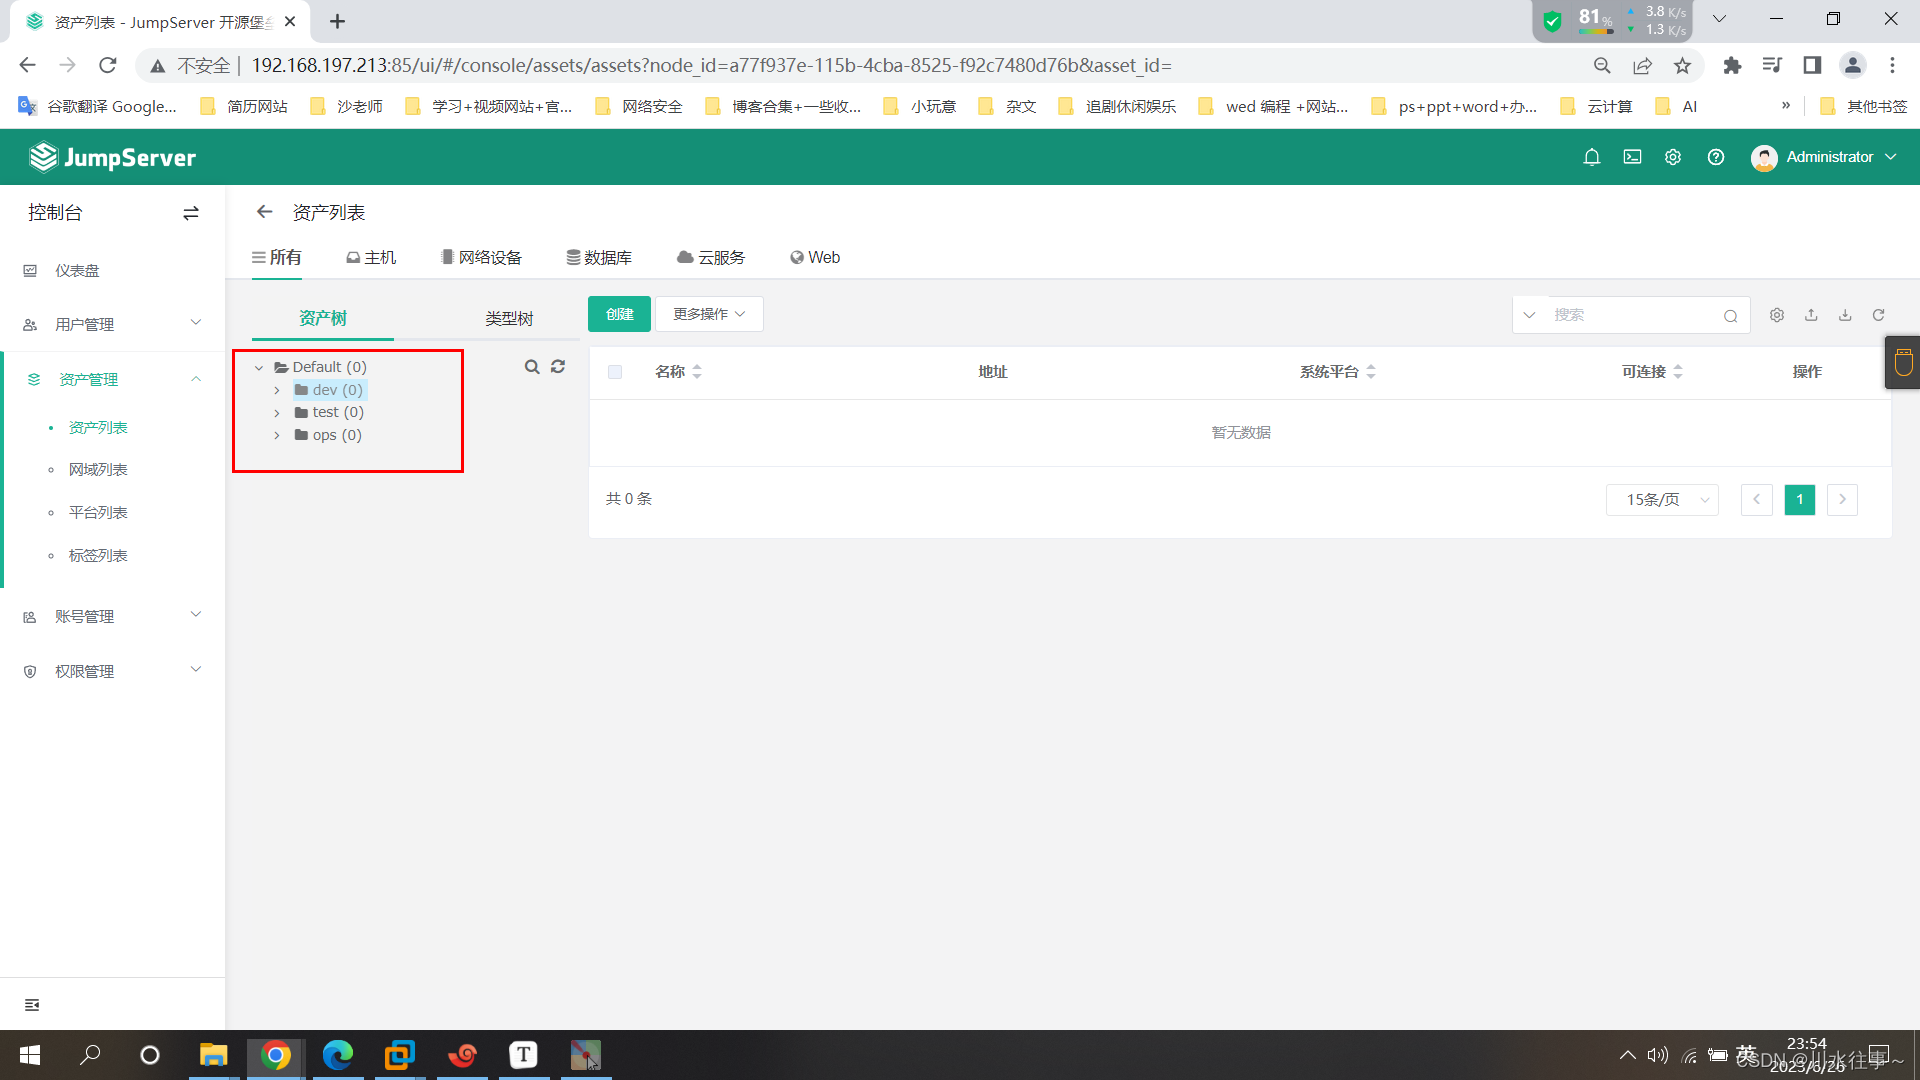The height and width of the screenshot is (1080, 1920).
Task: Click the import upload icon above table
Action: [1811, 315]
